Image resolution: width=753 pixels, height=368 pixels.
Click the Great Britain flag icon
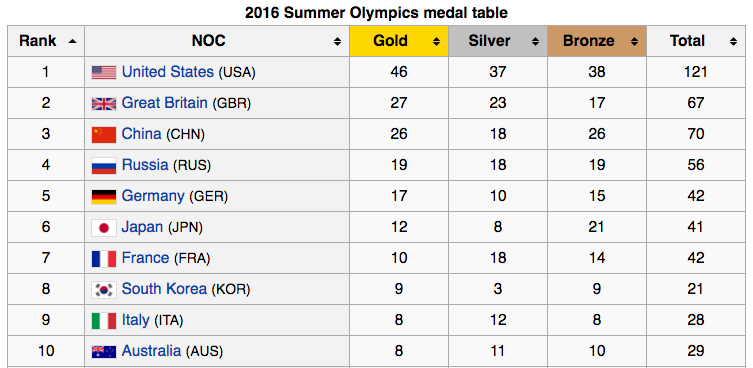104,103
